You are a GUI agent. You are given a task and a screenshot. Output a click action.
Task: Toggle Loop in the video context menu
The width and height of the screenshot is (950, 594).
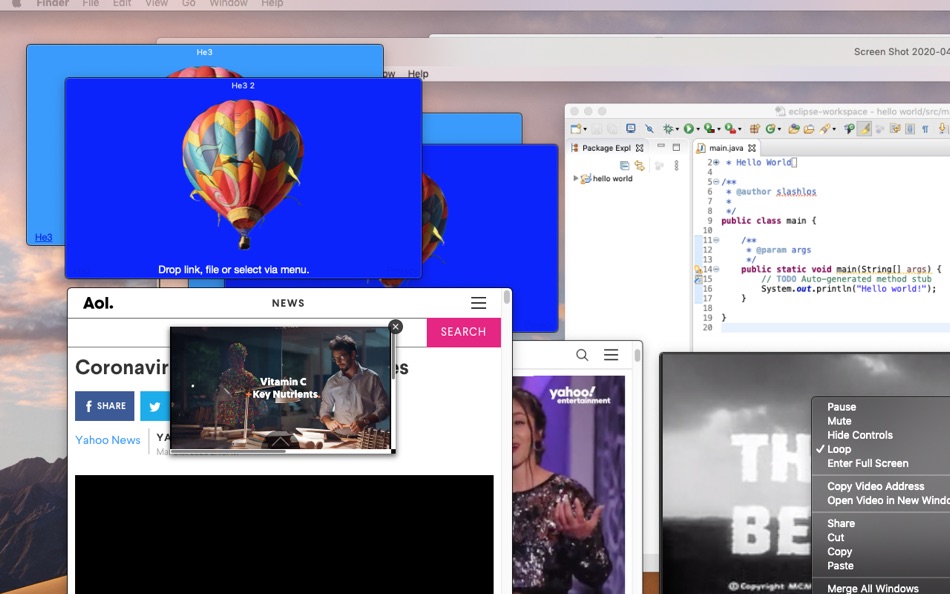(x=839, y=449)
